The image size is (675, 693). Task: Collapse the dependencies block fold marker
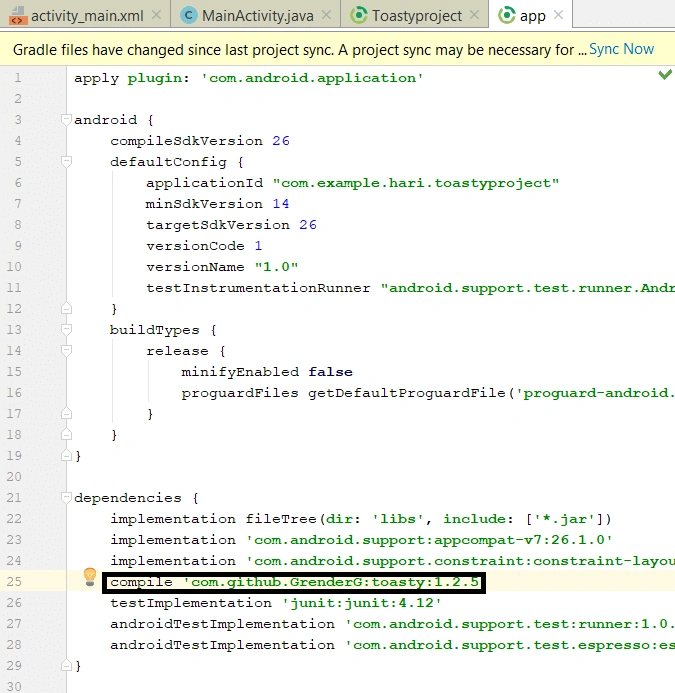[66, 498]
